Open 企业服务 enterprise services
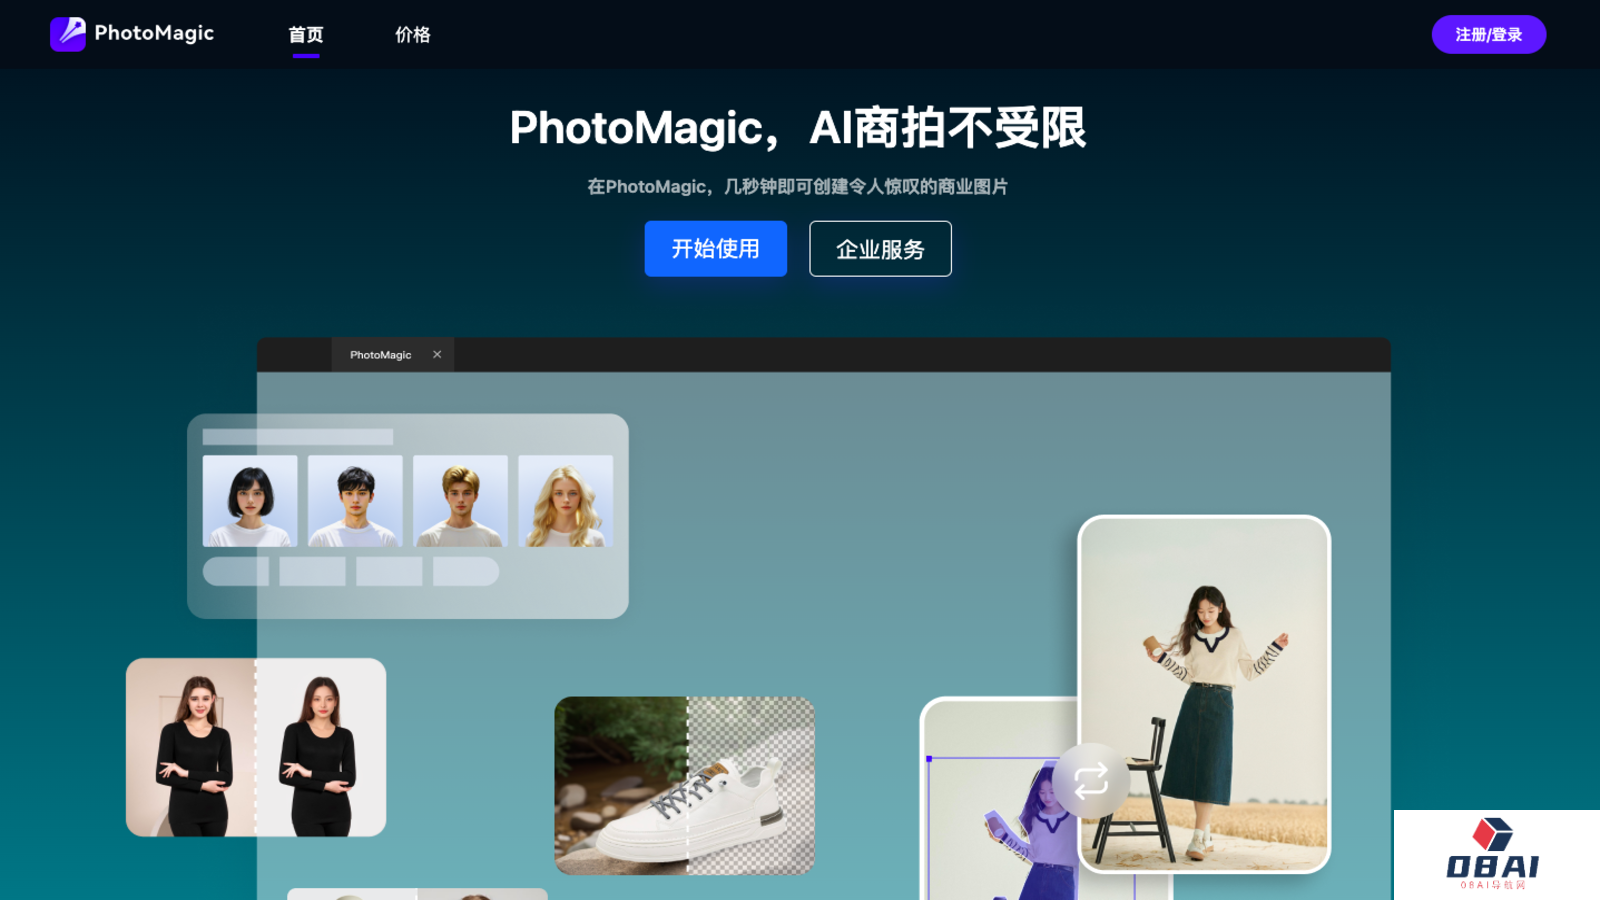This screenshot has height=900, width=1600. pyautogui.click(x=880, y=249)
